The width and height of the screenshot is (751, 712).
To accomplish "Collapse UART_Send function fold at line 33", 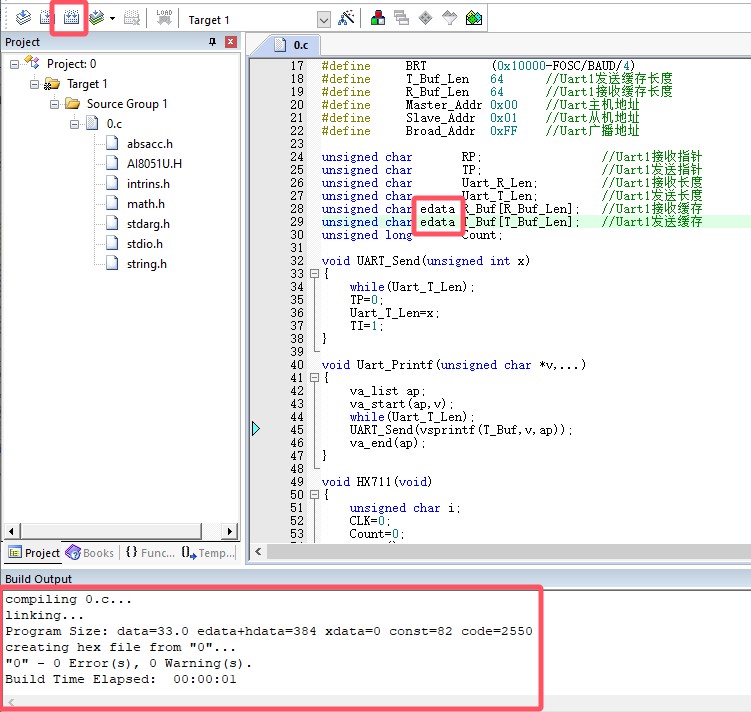I will pyautogui.click(x=314, y=274).
